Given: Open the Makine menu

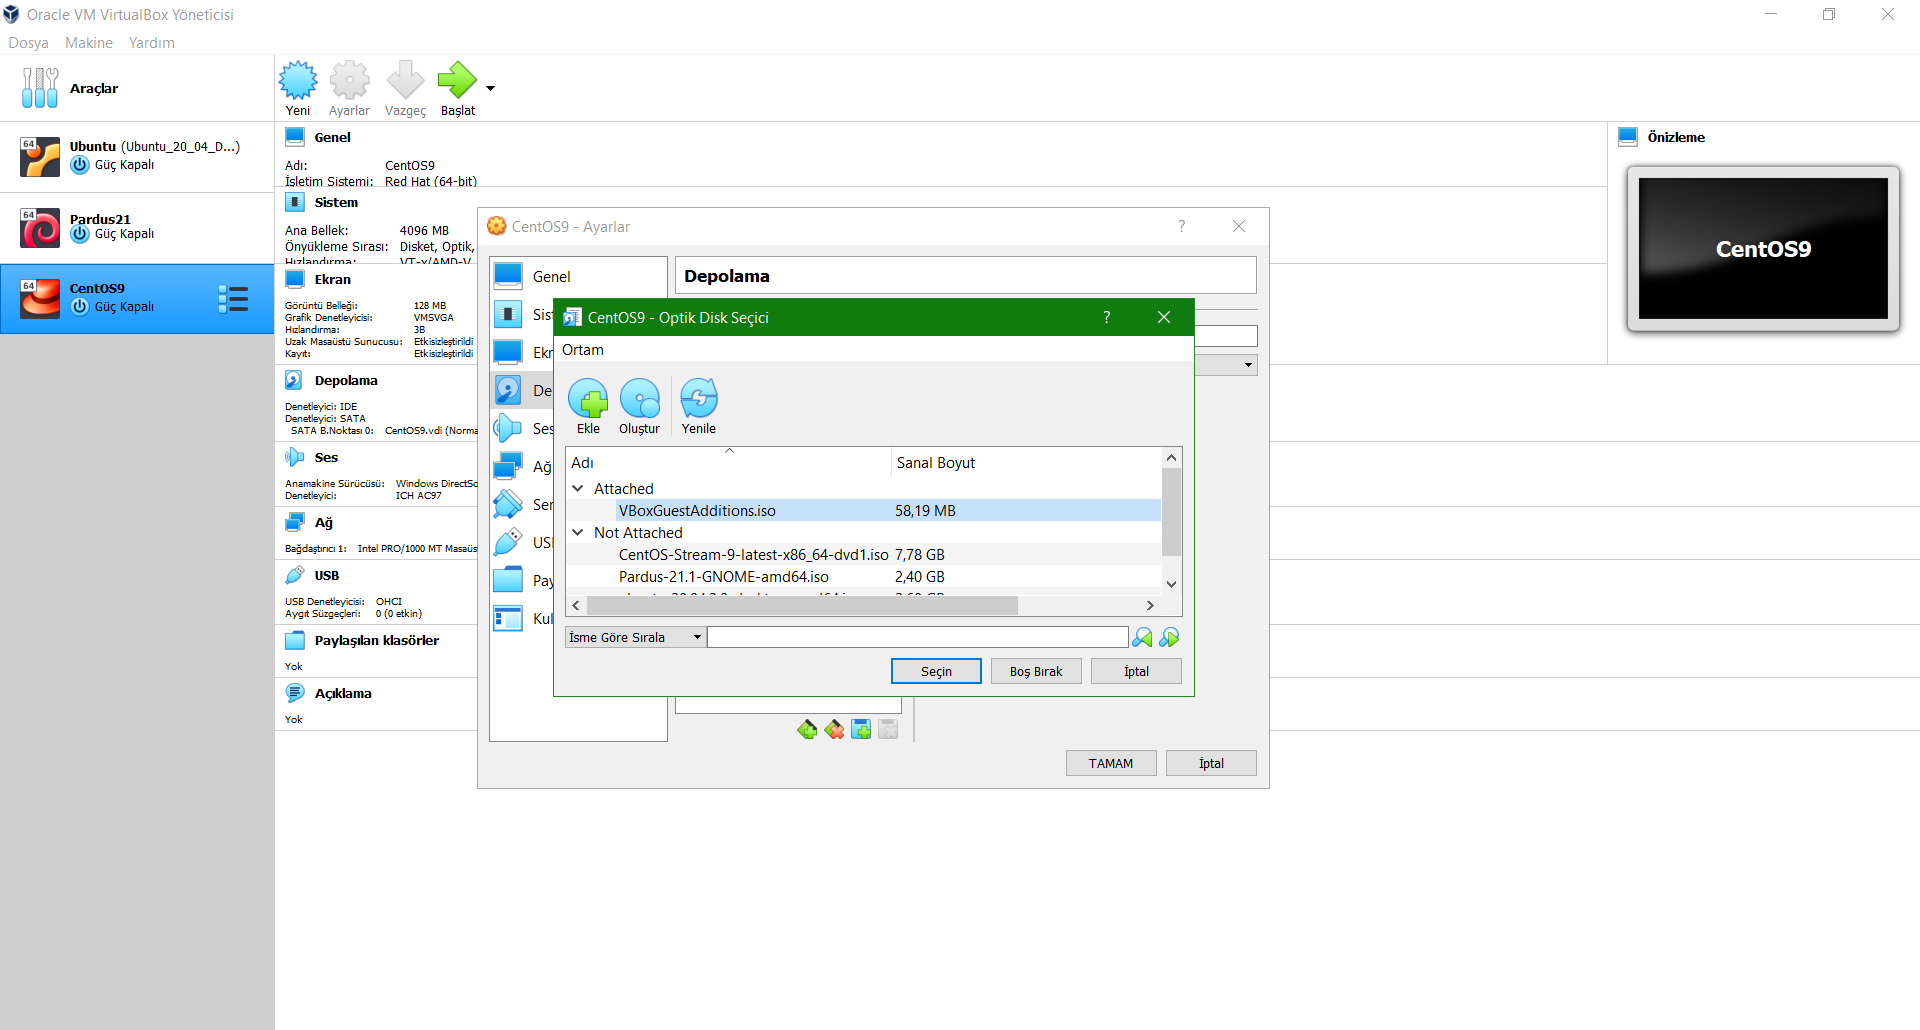Looking at the screenshot, I should (89, 42).
